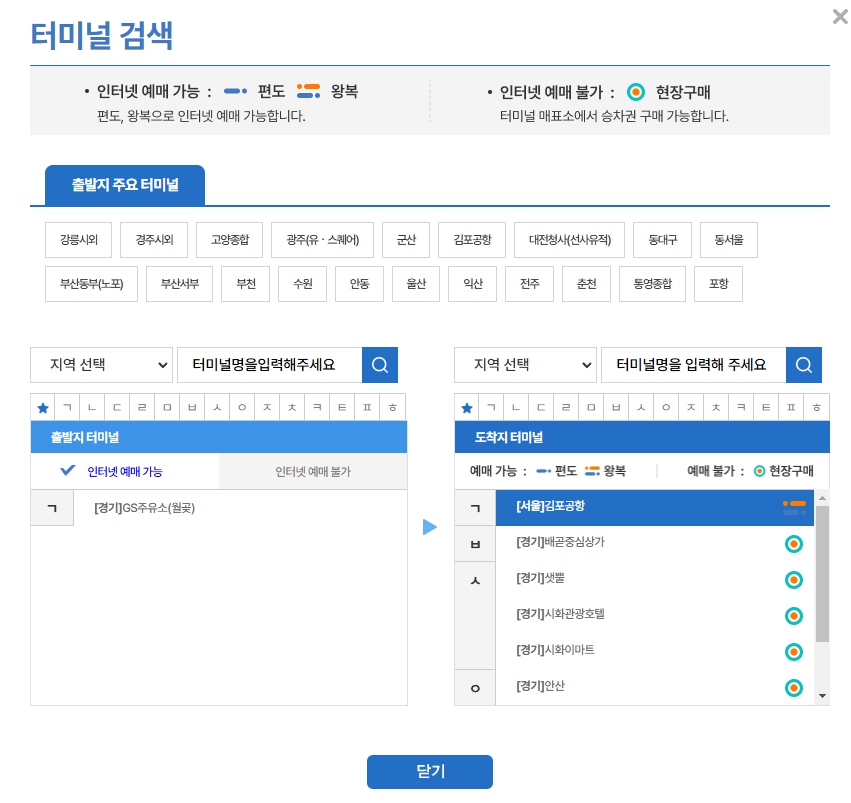Select the star icon in the departure index bar

click(x=42, y=407)
